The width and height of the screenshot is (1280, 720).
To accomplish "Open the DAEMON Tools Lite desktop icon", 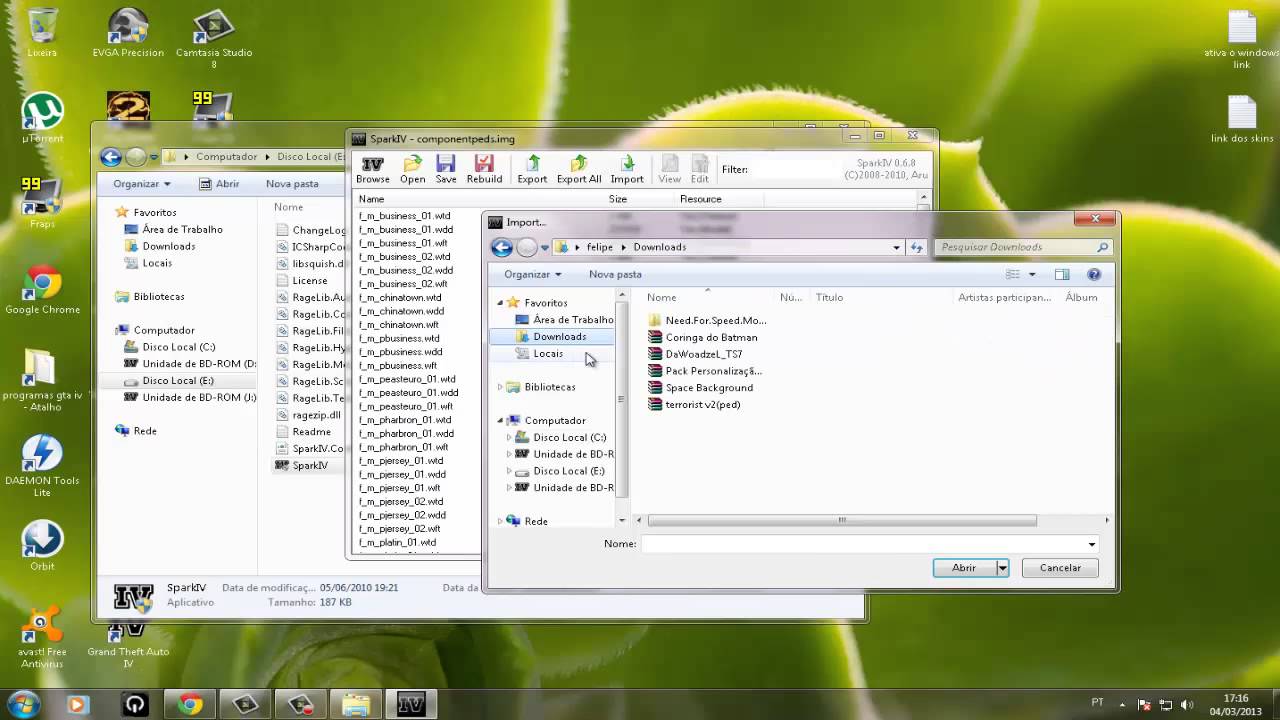I will coord(42,466).
